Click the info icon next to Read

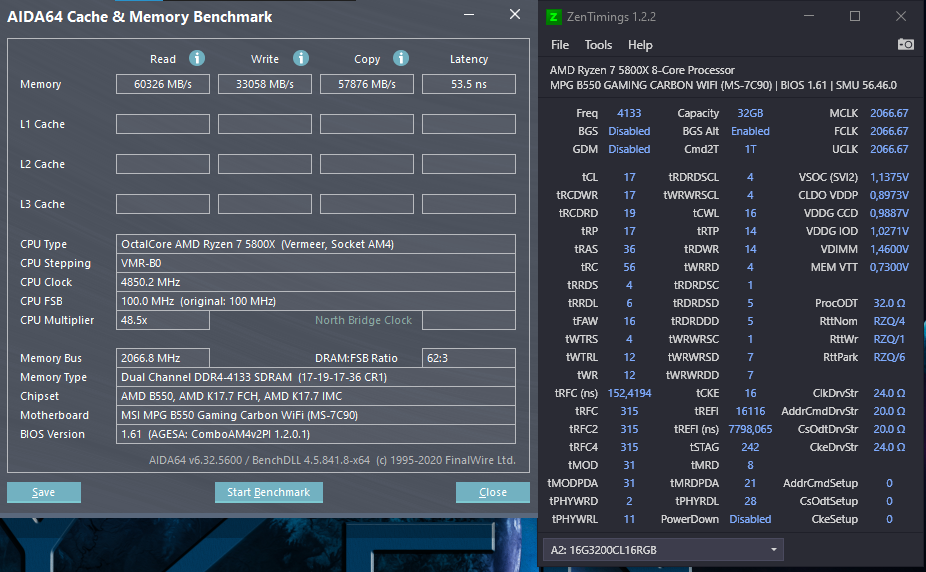197,58
